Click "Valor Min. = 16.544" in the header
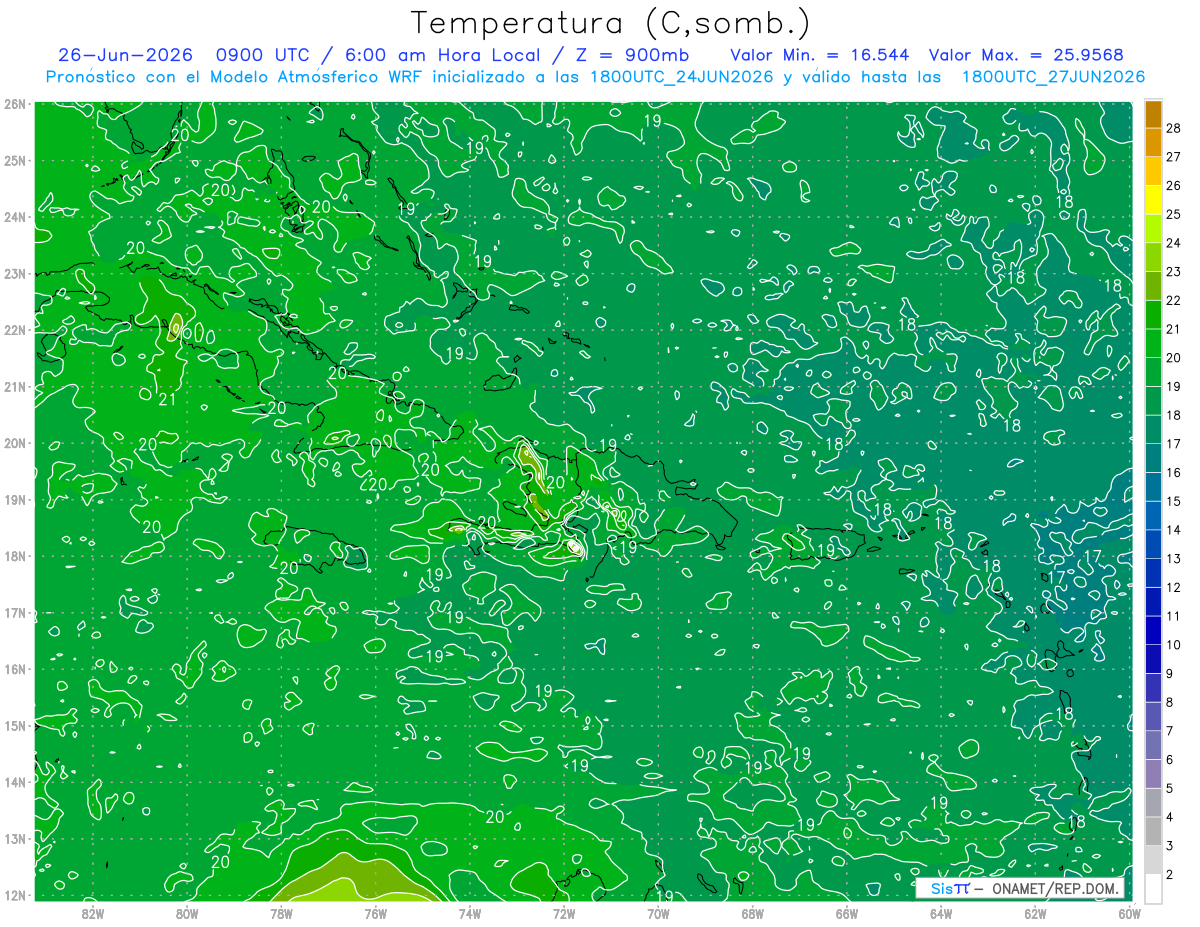The height and width of the screenshot is (927, 1200). (820, 55)
